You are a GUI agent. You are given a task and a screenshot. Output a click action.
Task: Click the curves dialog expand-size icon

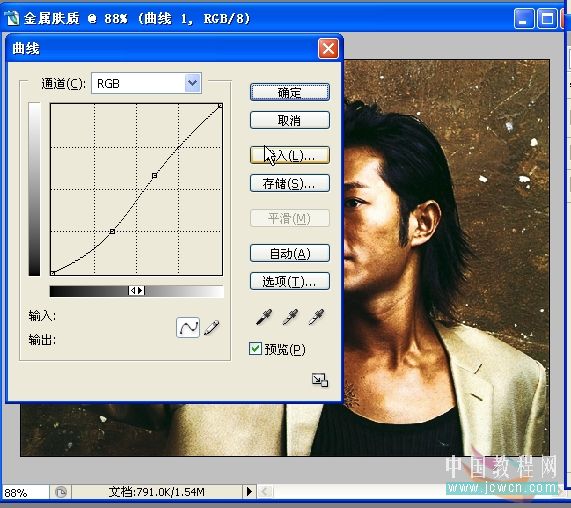pos(320,380)
